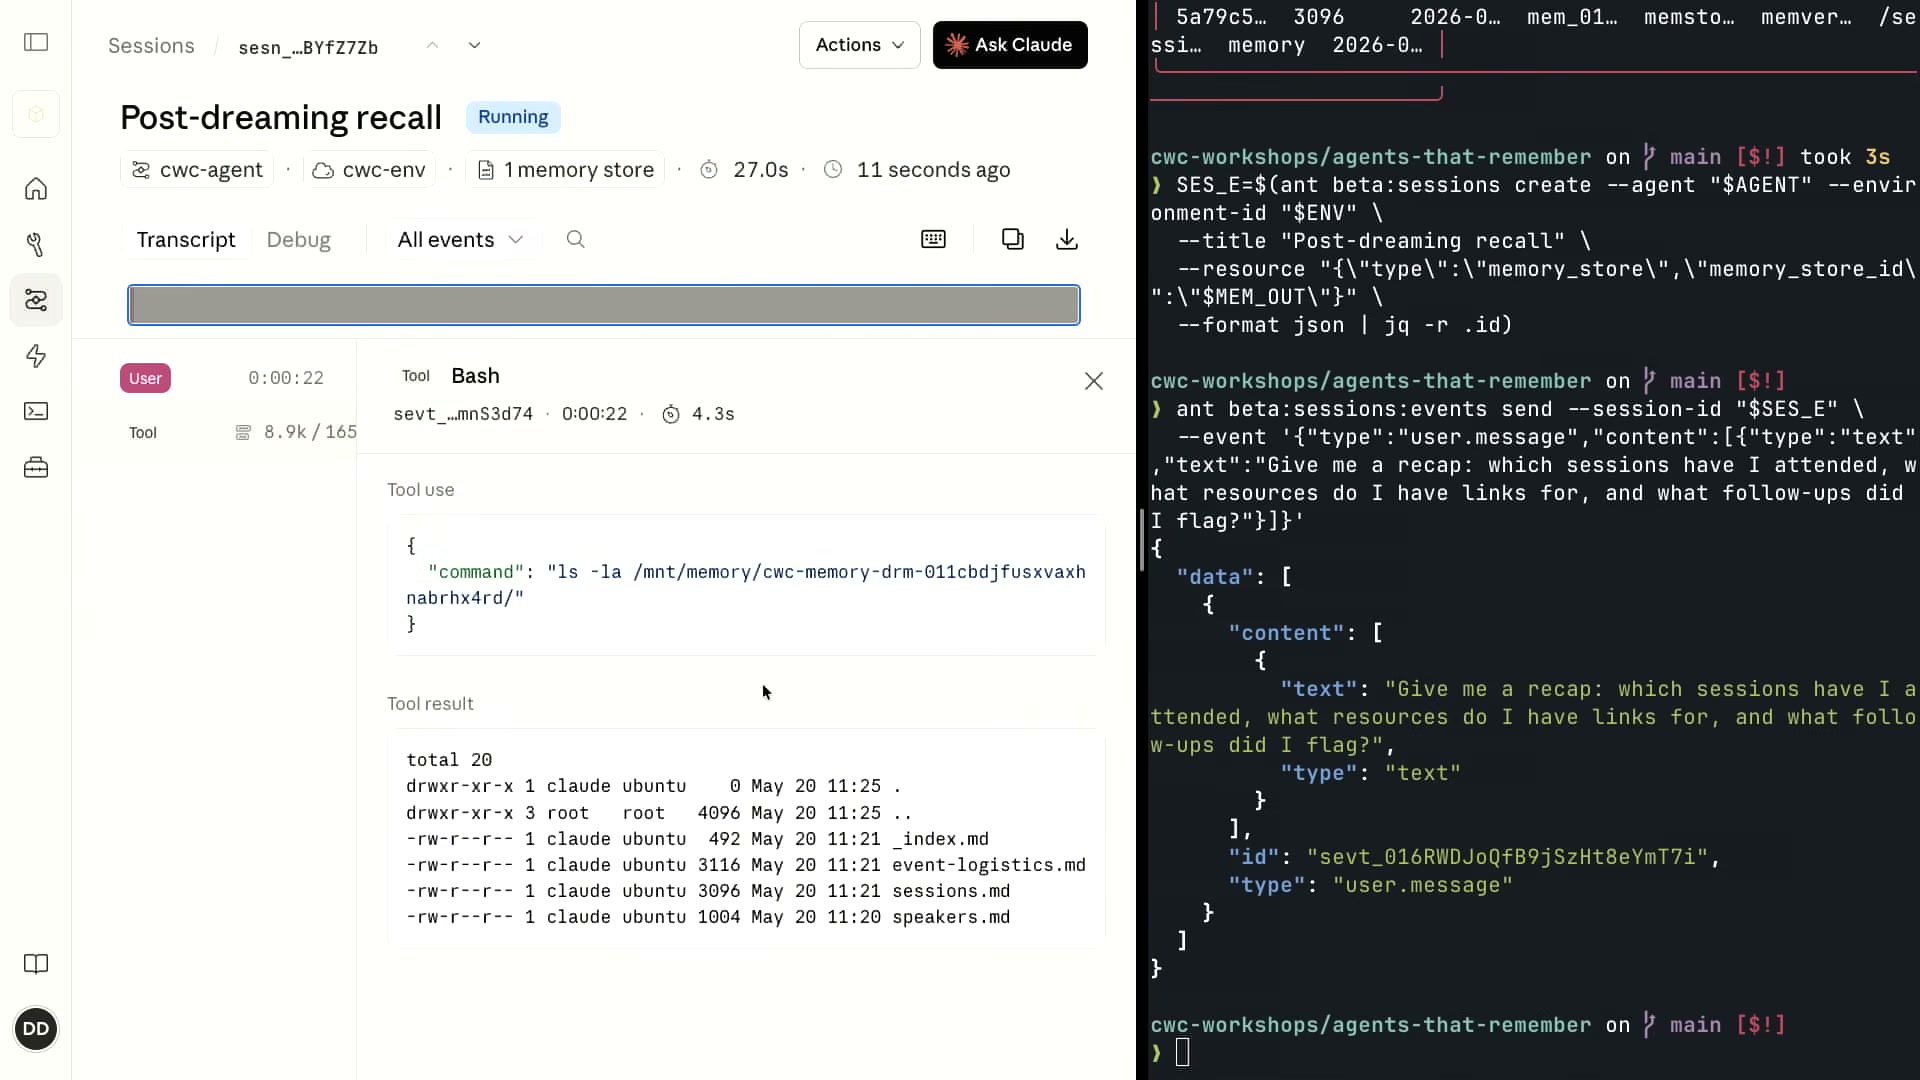1920x1080 pixels.
Task: Expand the All events filter dropdown
Action: (460, 240)
